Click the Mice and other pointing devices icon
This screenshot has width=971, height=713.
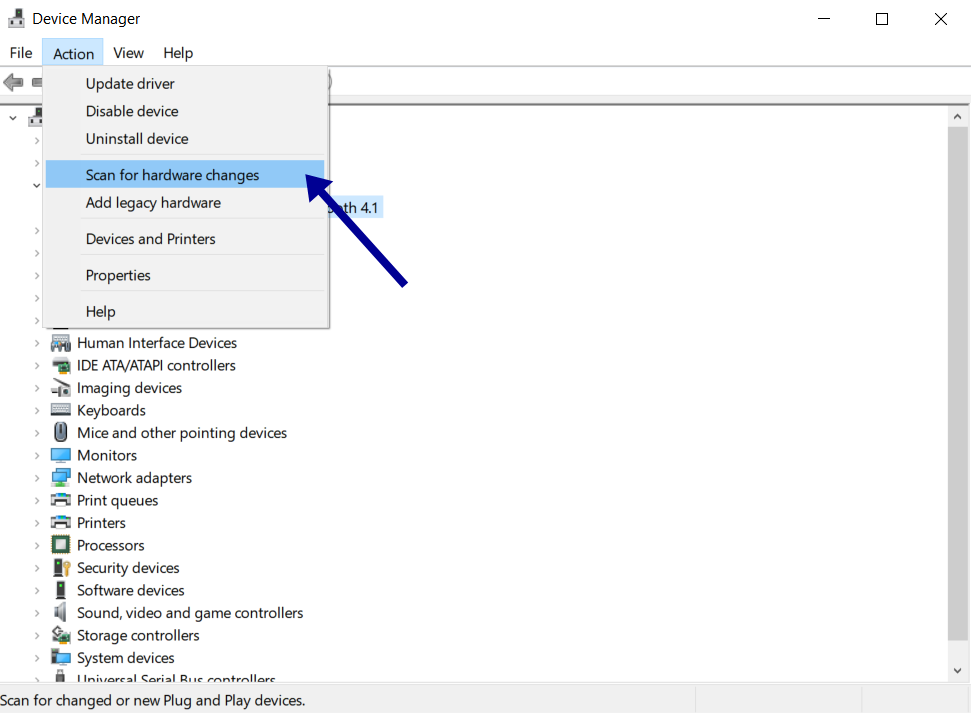click(61, 432)
